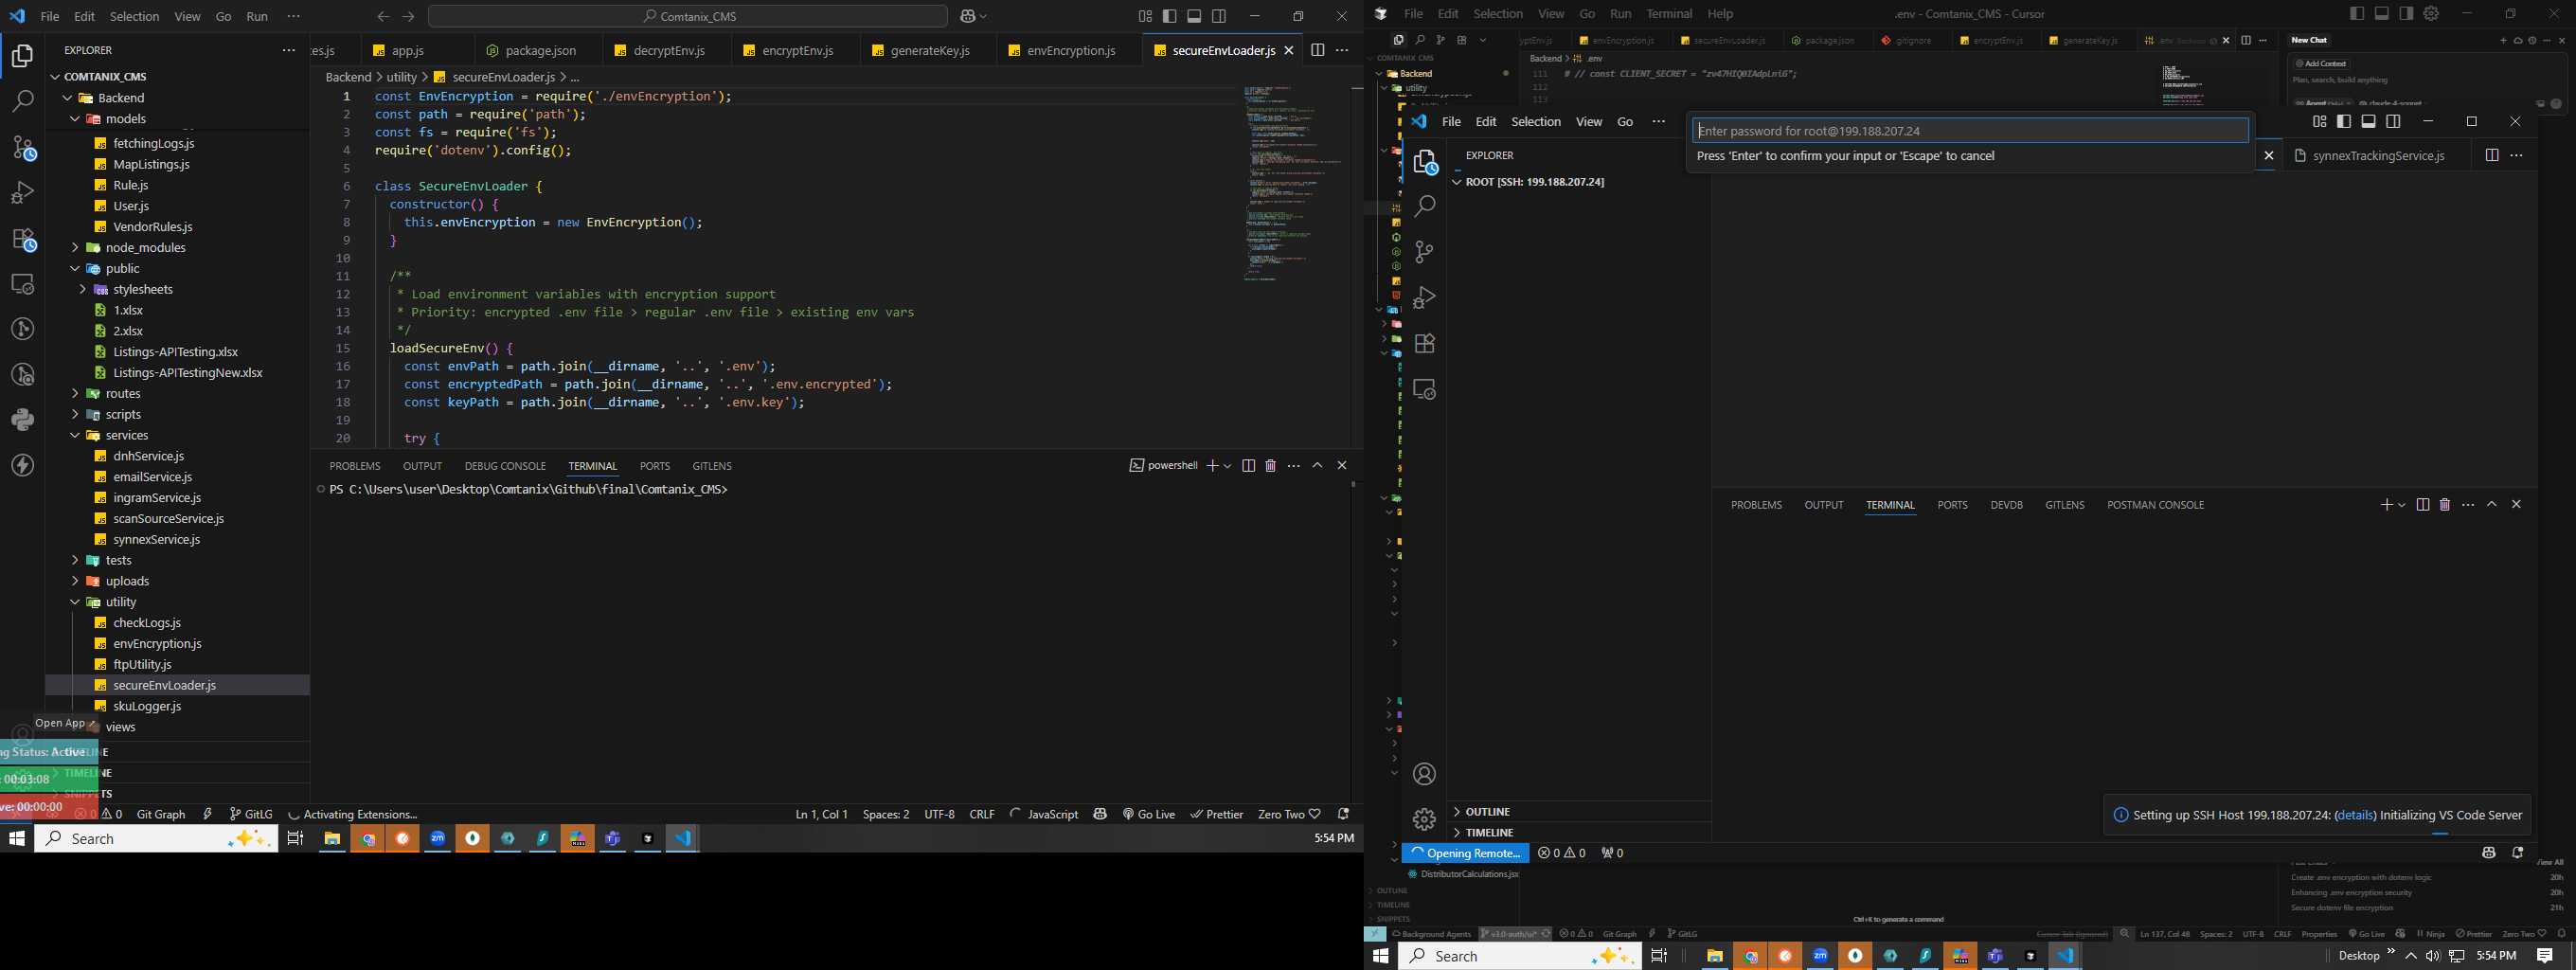
Task: Toggle bottom panel in left VS Code title bar
Action: tap(1194, 16)
